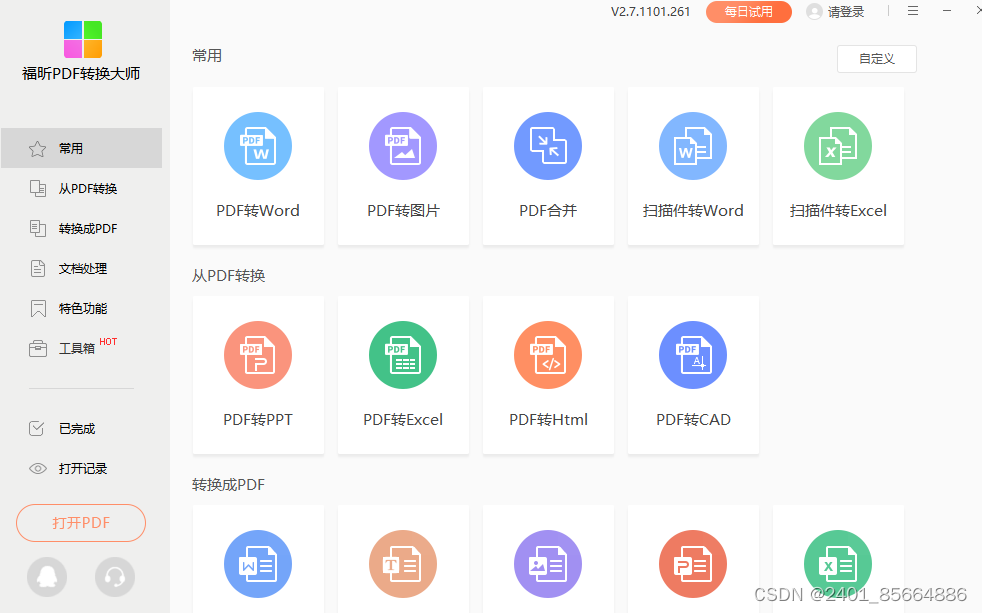Select 常用 in the sidebar

pyautogui.click(x=81, y=148)
